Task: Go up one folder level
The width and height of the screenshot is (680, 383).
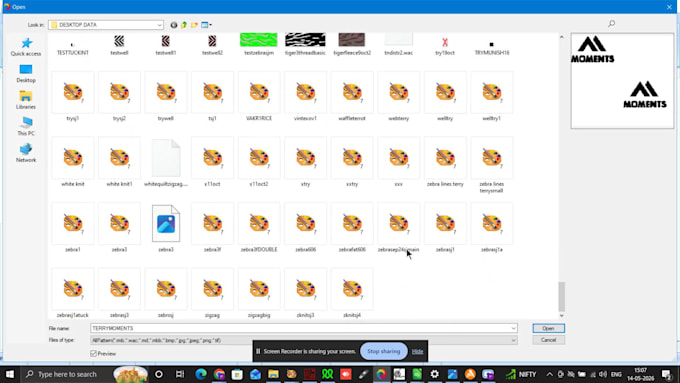Action: click(184, 25)
